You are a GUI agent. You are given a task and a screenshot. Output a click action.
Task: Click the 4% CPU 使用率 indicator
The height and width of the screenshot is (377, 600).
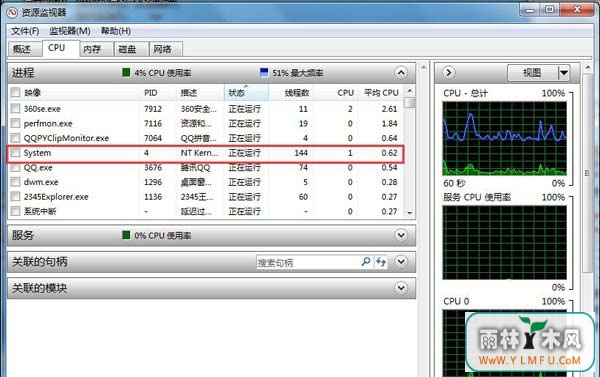(157, 73)
